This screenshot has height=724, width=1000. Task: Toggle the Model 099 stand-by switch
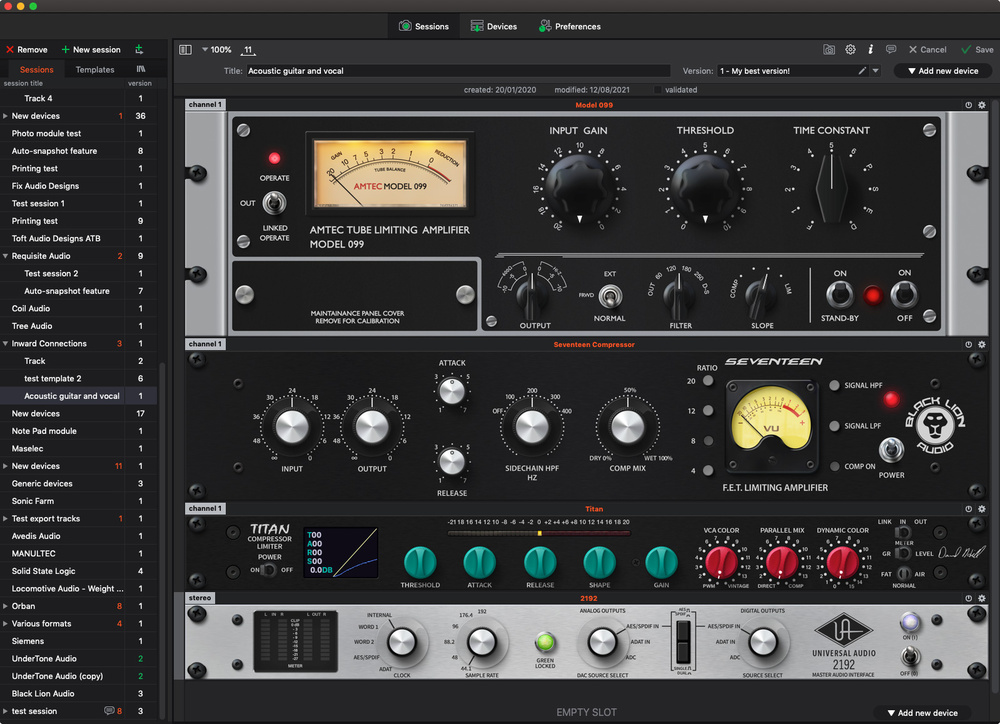840,294
